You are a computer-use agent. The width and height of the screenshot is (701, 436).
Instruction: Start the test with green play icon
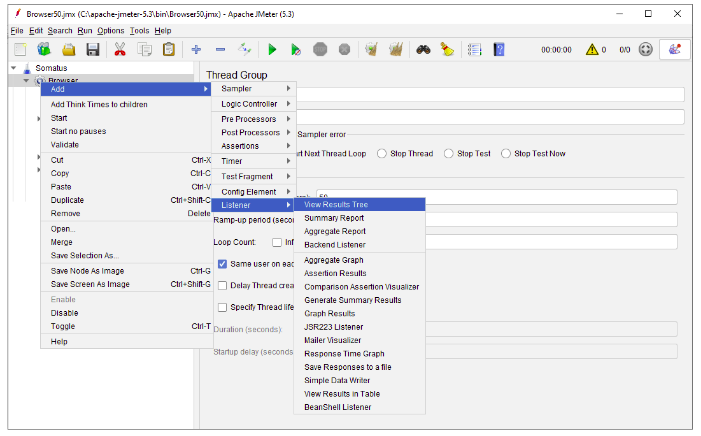(x=272, y=49)
